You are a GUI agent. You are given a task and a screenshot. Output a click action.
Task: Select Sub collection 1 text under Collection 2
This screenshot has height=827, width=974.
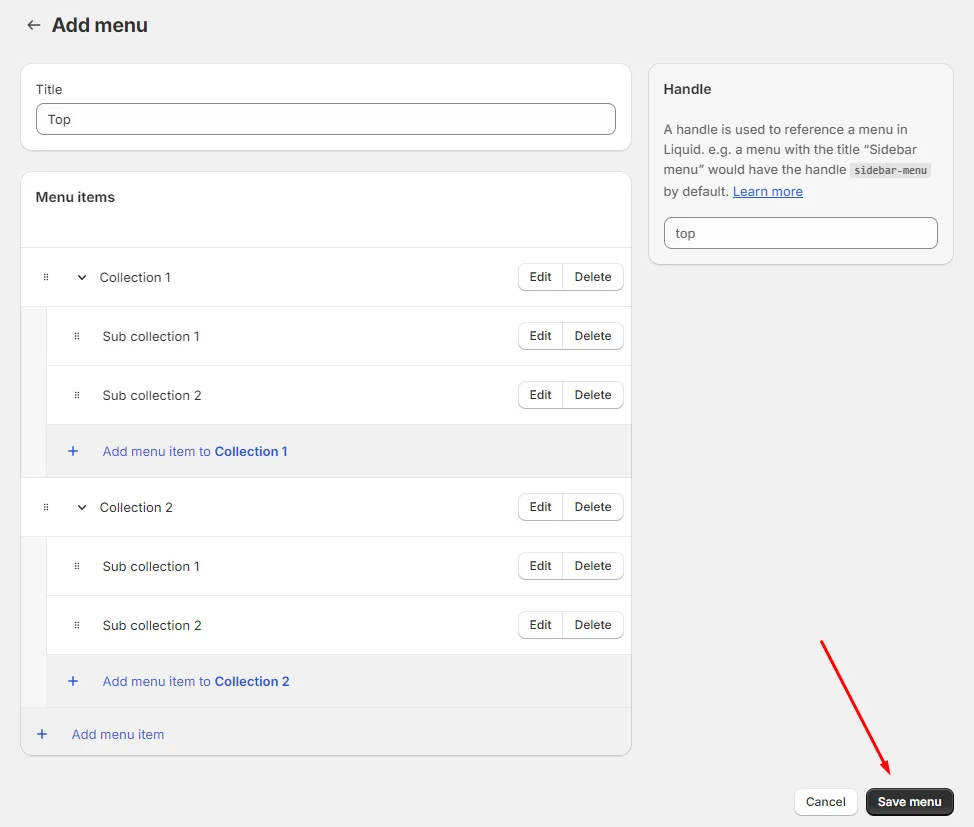151,566
